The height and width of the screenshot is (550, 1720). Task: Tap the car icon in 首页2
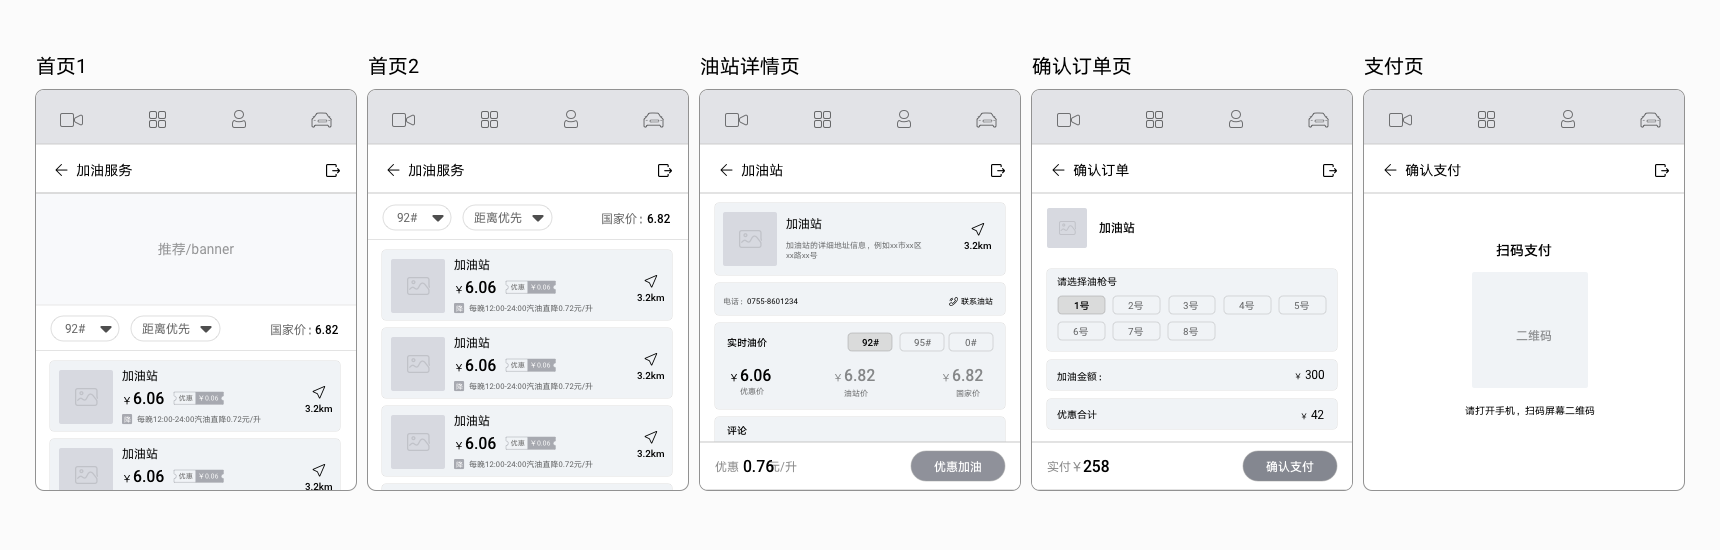[x=653, y=120]
